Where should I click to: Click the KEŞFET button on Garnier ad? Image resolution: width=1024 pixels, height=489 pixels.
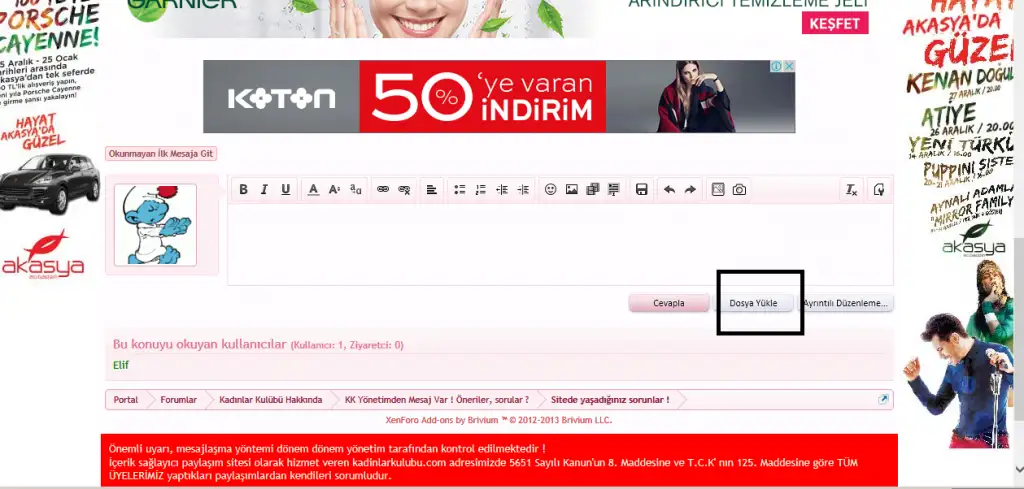click(835, 24)
